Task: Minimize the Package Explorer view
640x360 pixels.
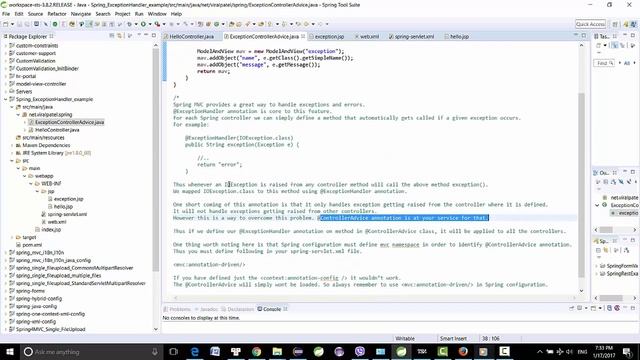Action: [x=146, y=36]
